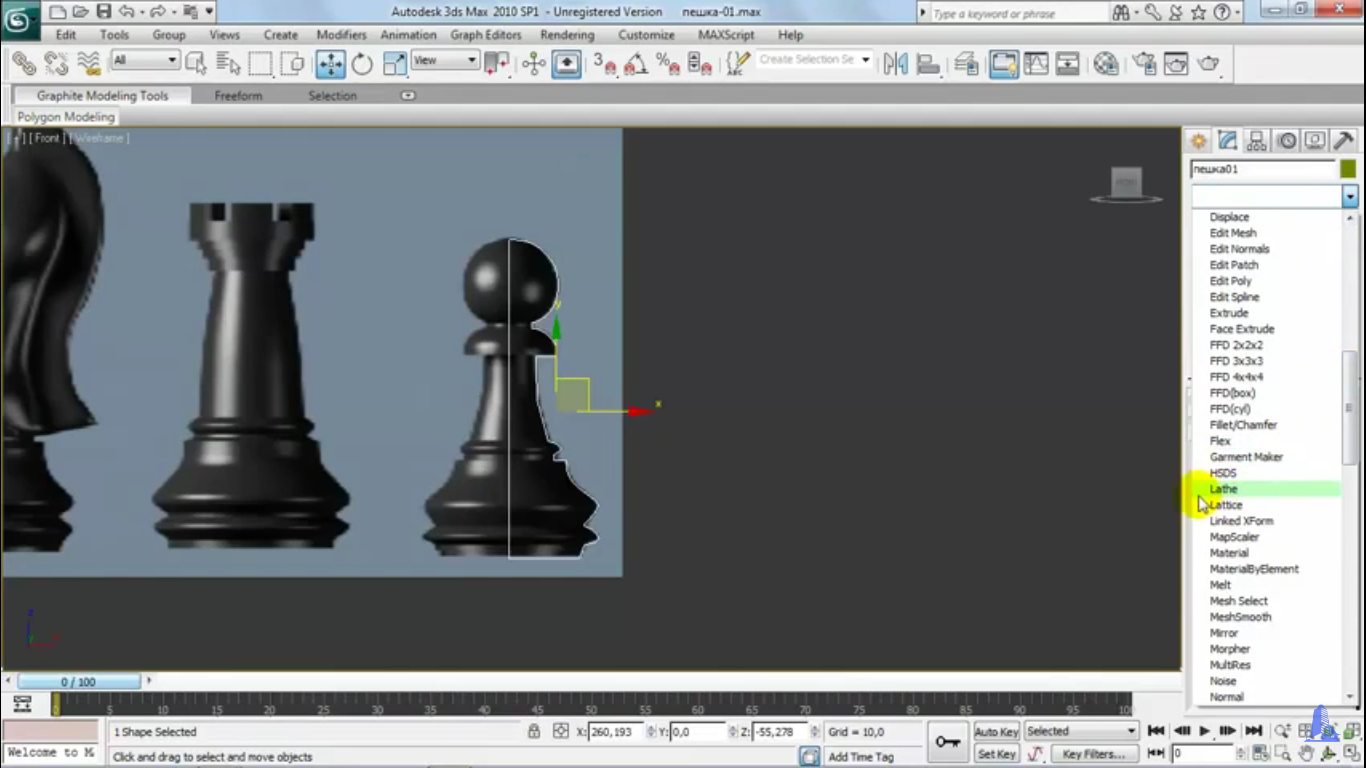Open the Utilities panel hammer icon
Screen dimensions: 1366x768
pos(1344,141)
